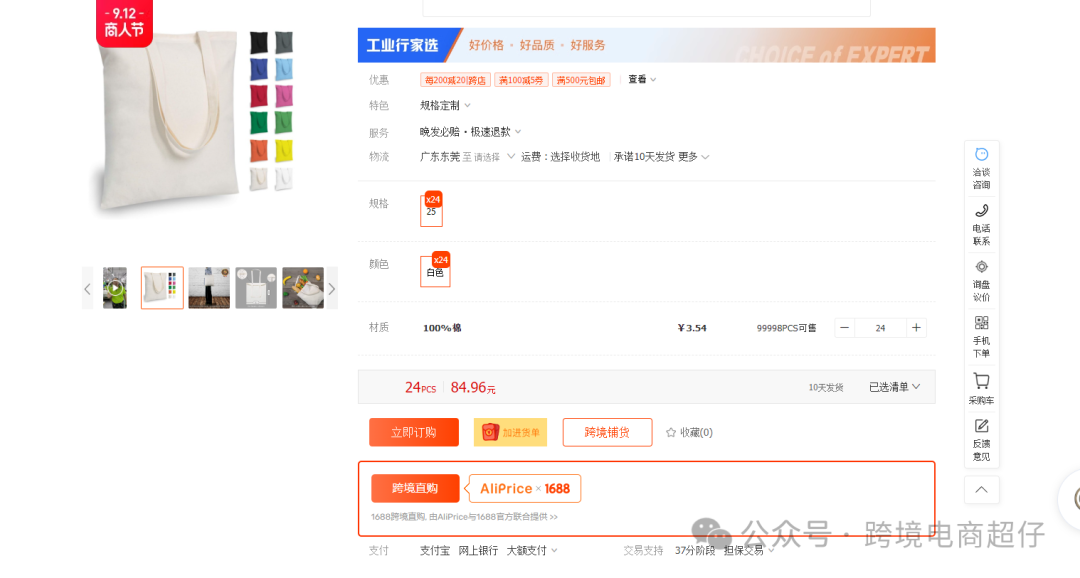This screenshot has height=578, width=1080.
Task: Increase quantity with the plus stepper
Action: pyautogui.click(x=916, y=327)
